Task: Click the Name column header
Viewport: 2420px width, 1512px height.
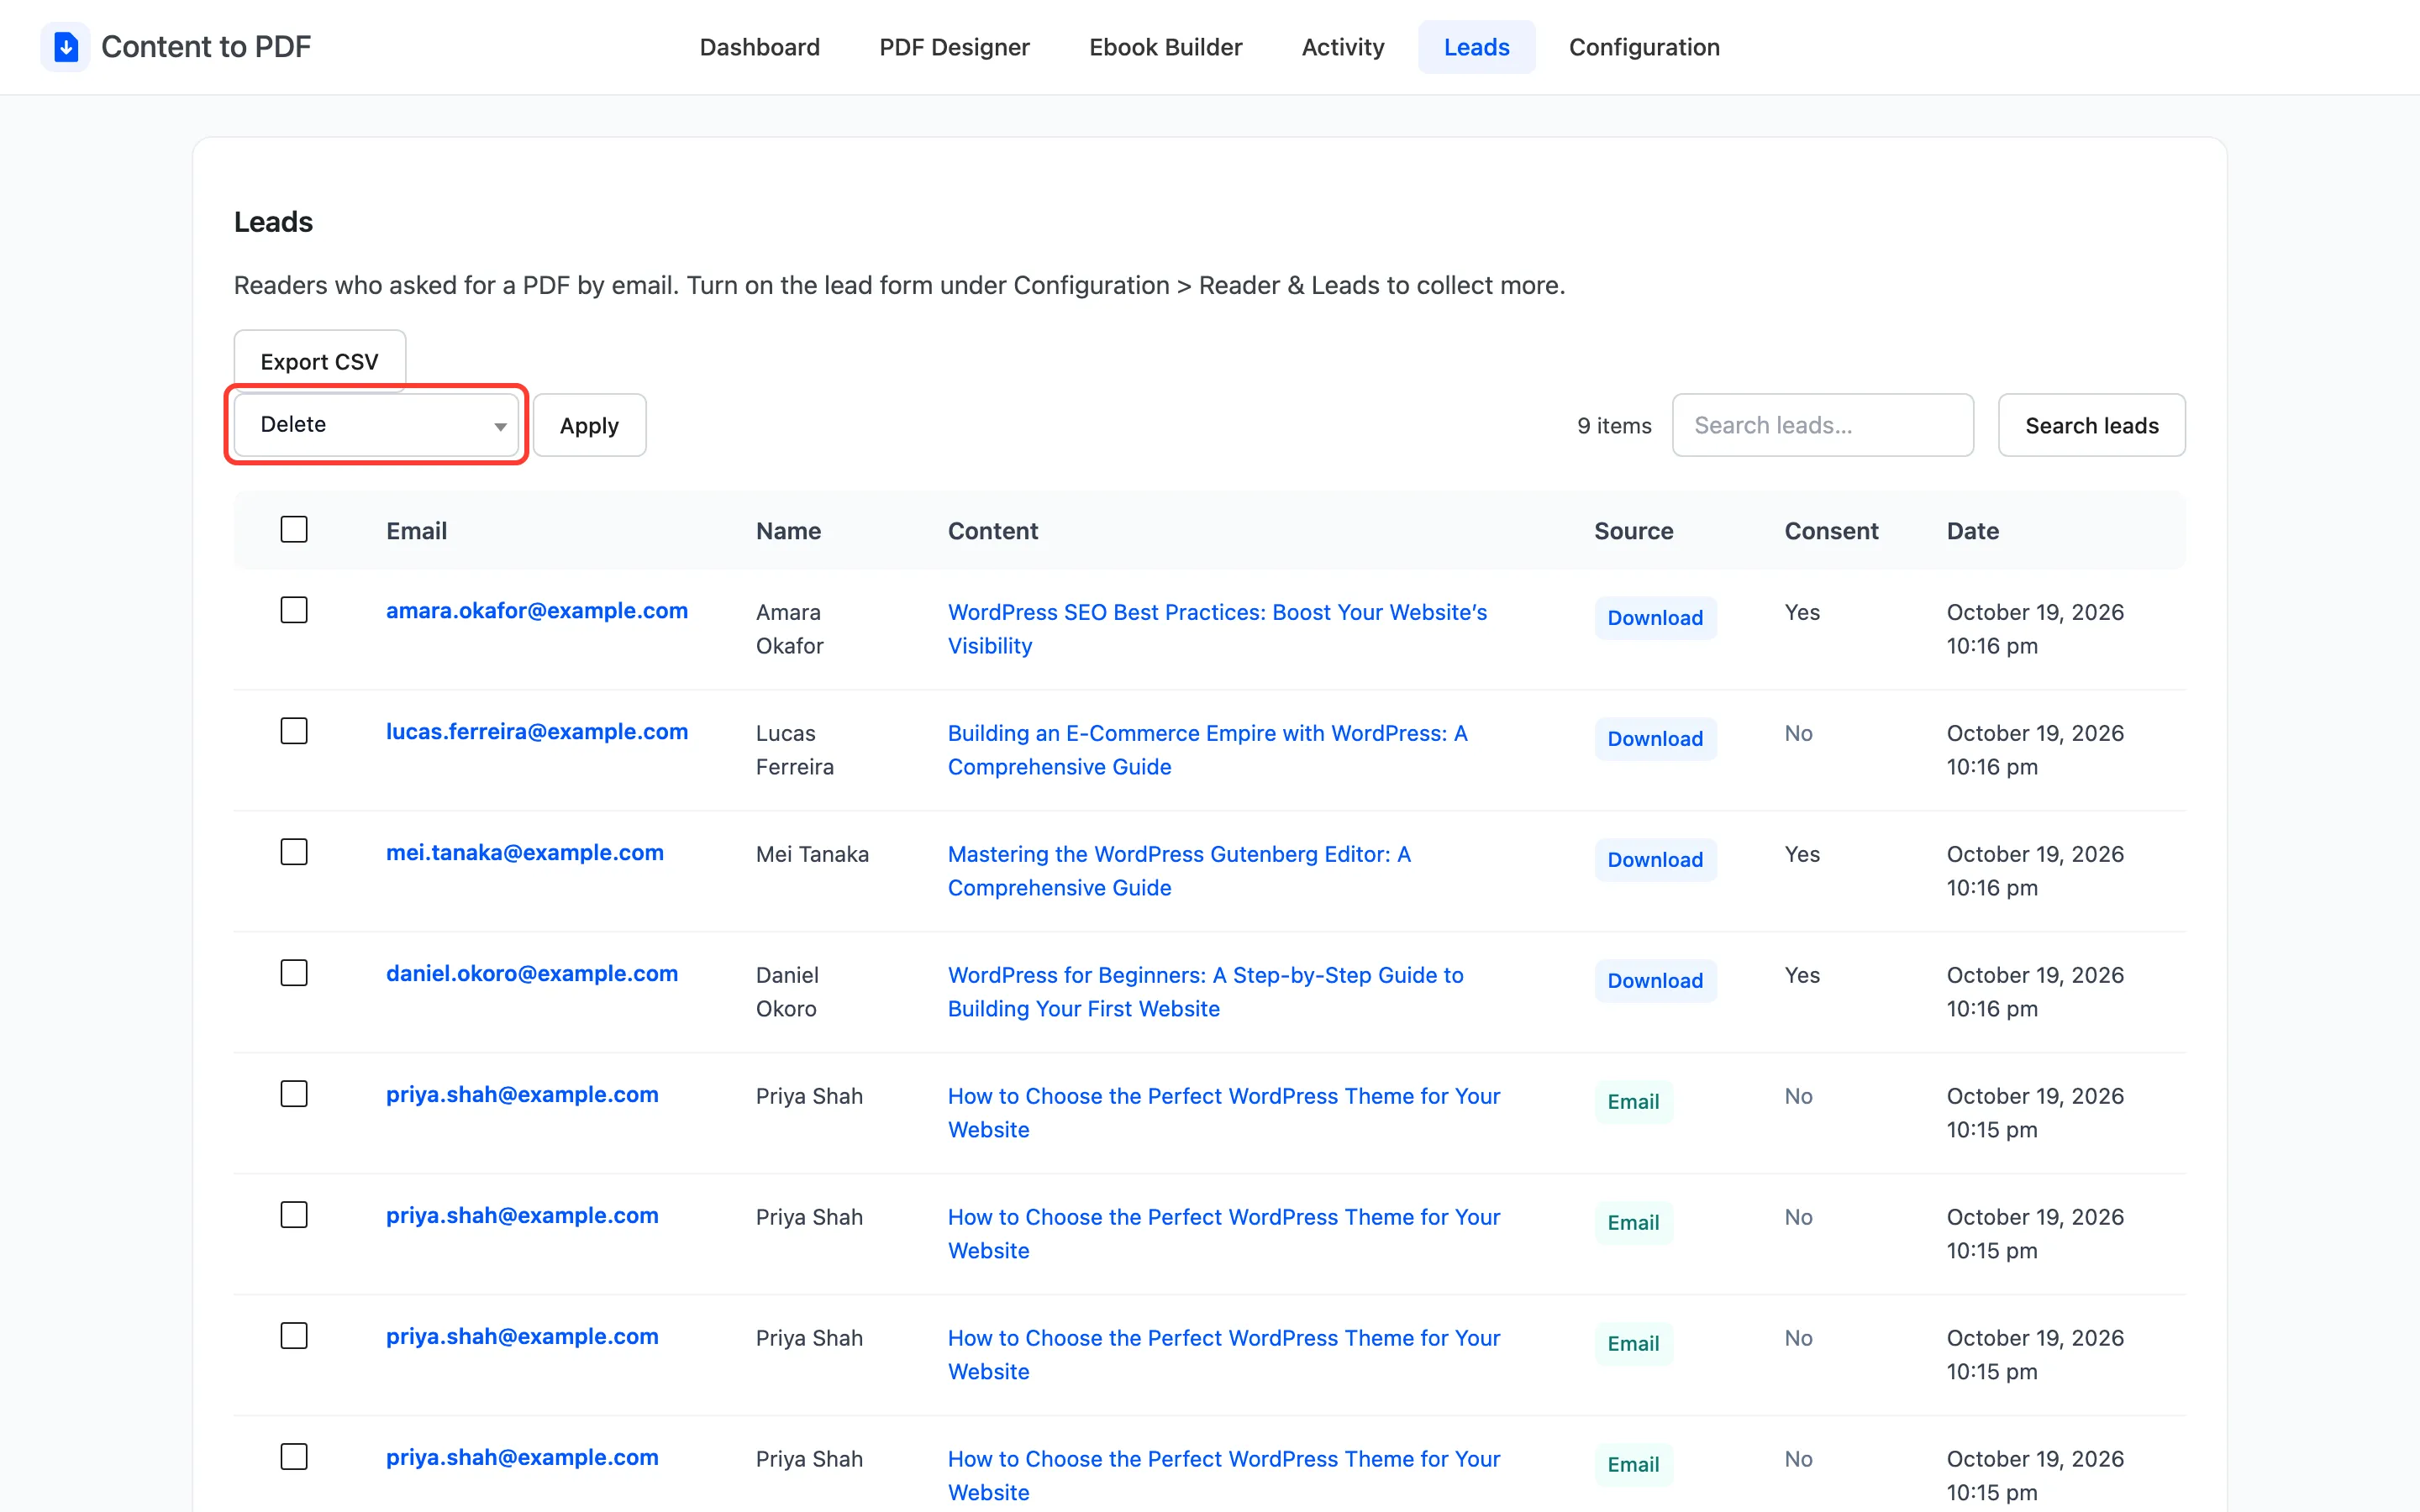Action: (x=788, y=531)
